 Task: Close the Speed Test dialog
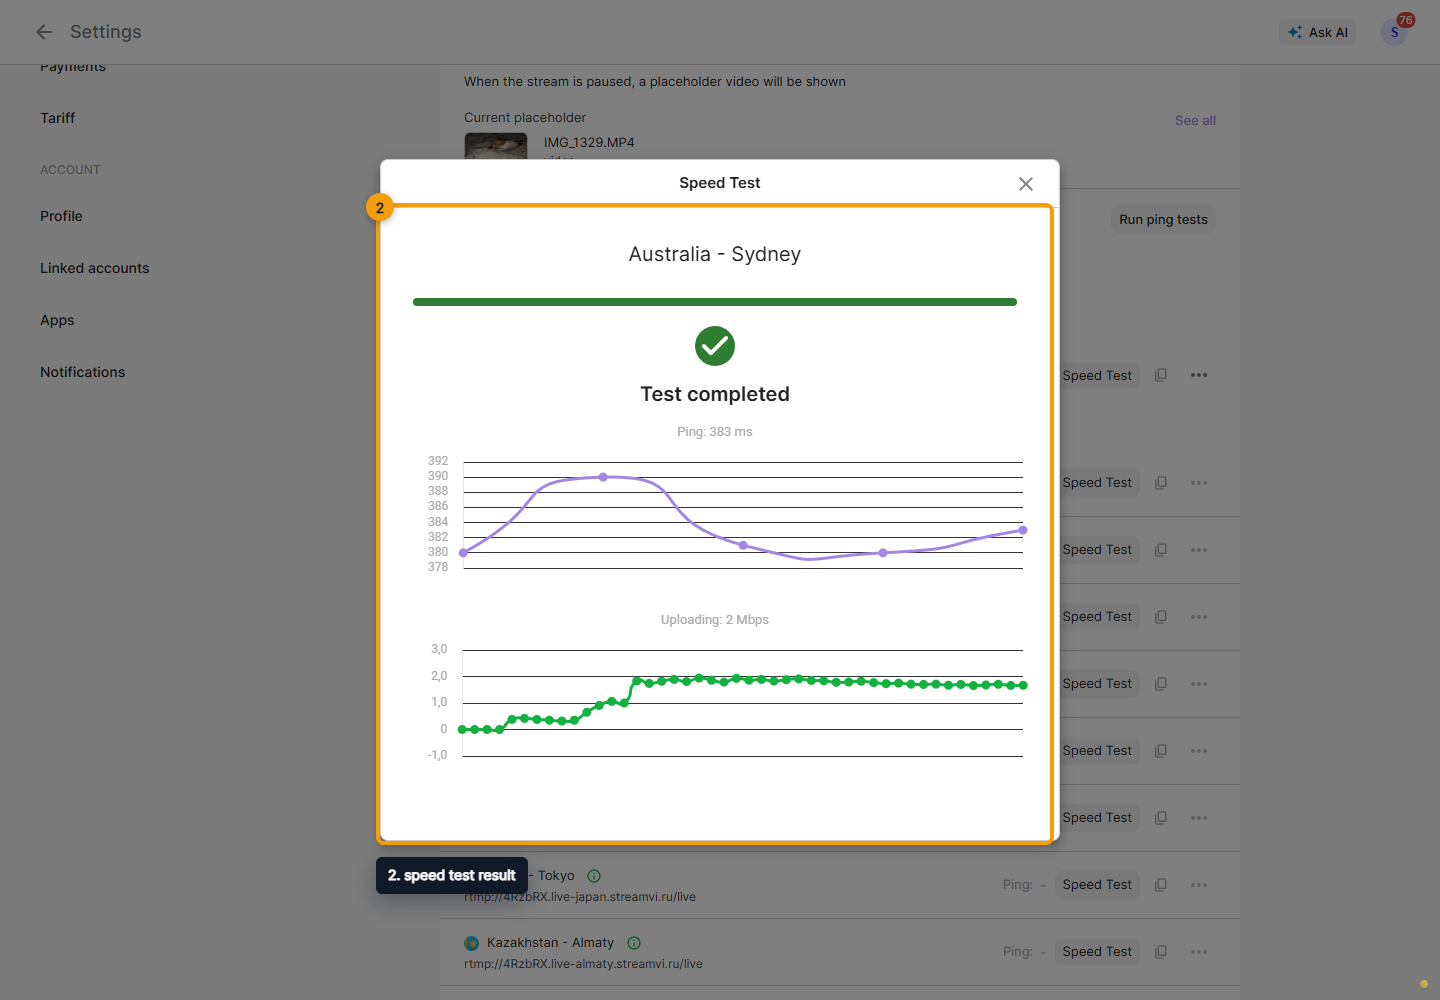(x=1025, y=184)
